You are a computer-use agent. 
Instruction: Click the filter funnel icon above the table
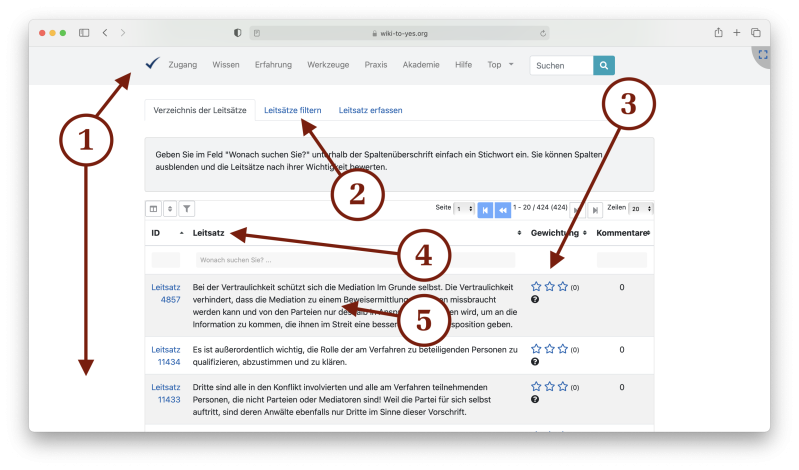(x=187, y=209)
